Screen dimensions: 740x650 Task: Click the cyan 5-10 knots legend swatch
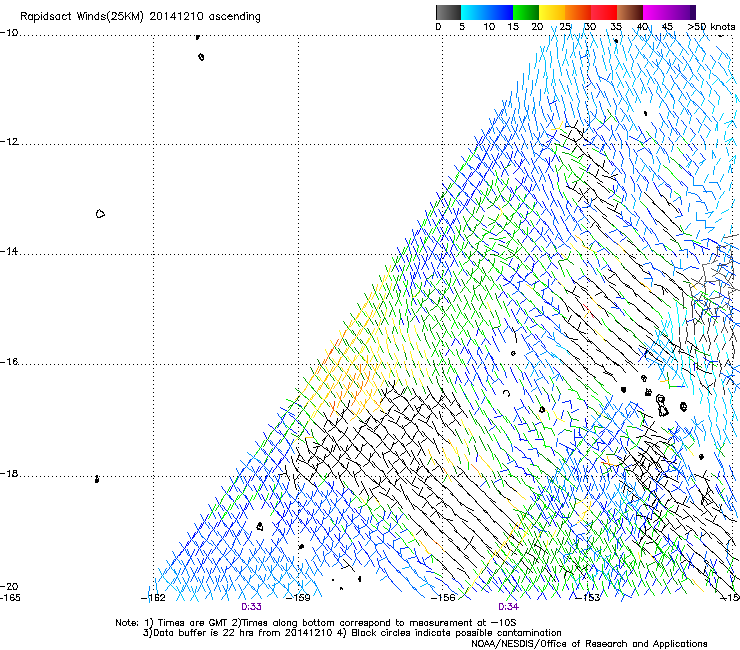(474, 12)
